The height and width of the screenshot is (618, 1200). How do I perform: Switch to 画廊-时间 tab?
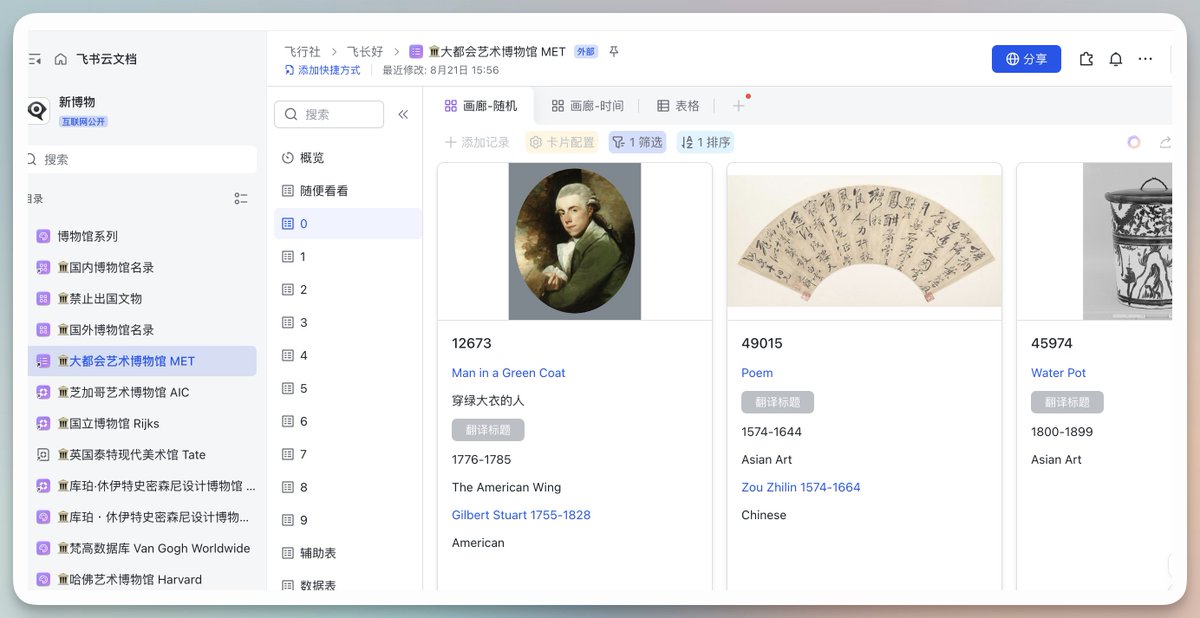588,105
